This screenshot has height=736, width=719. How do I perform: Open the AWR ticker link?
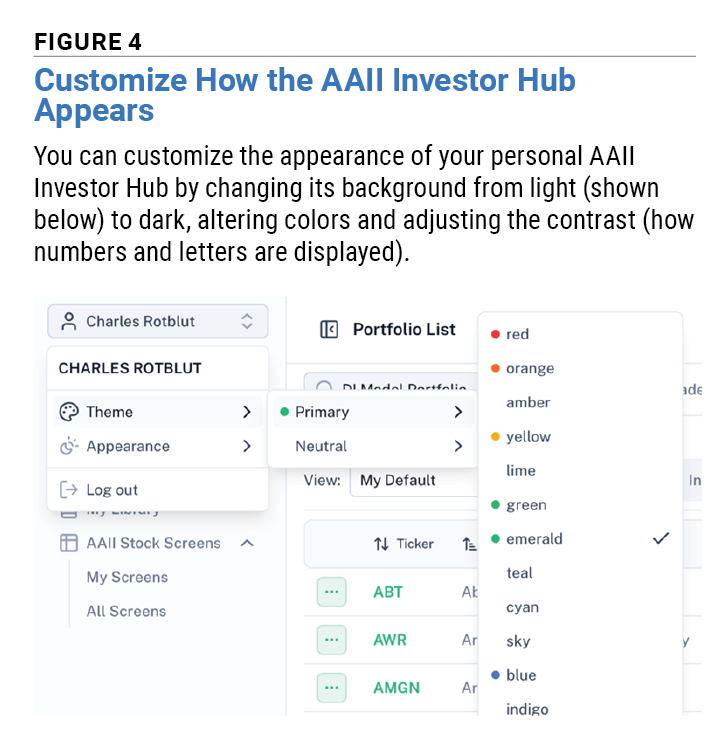click(x=390, y=640)
